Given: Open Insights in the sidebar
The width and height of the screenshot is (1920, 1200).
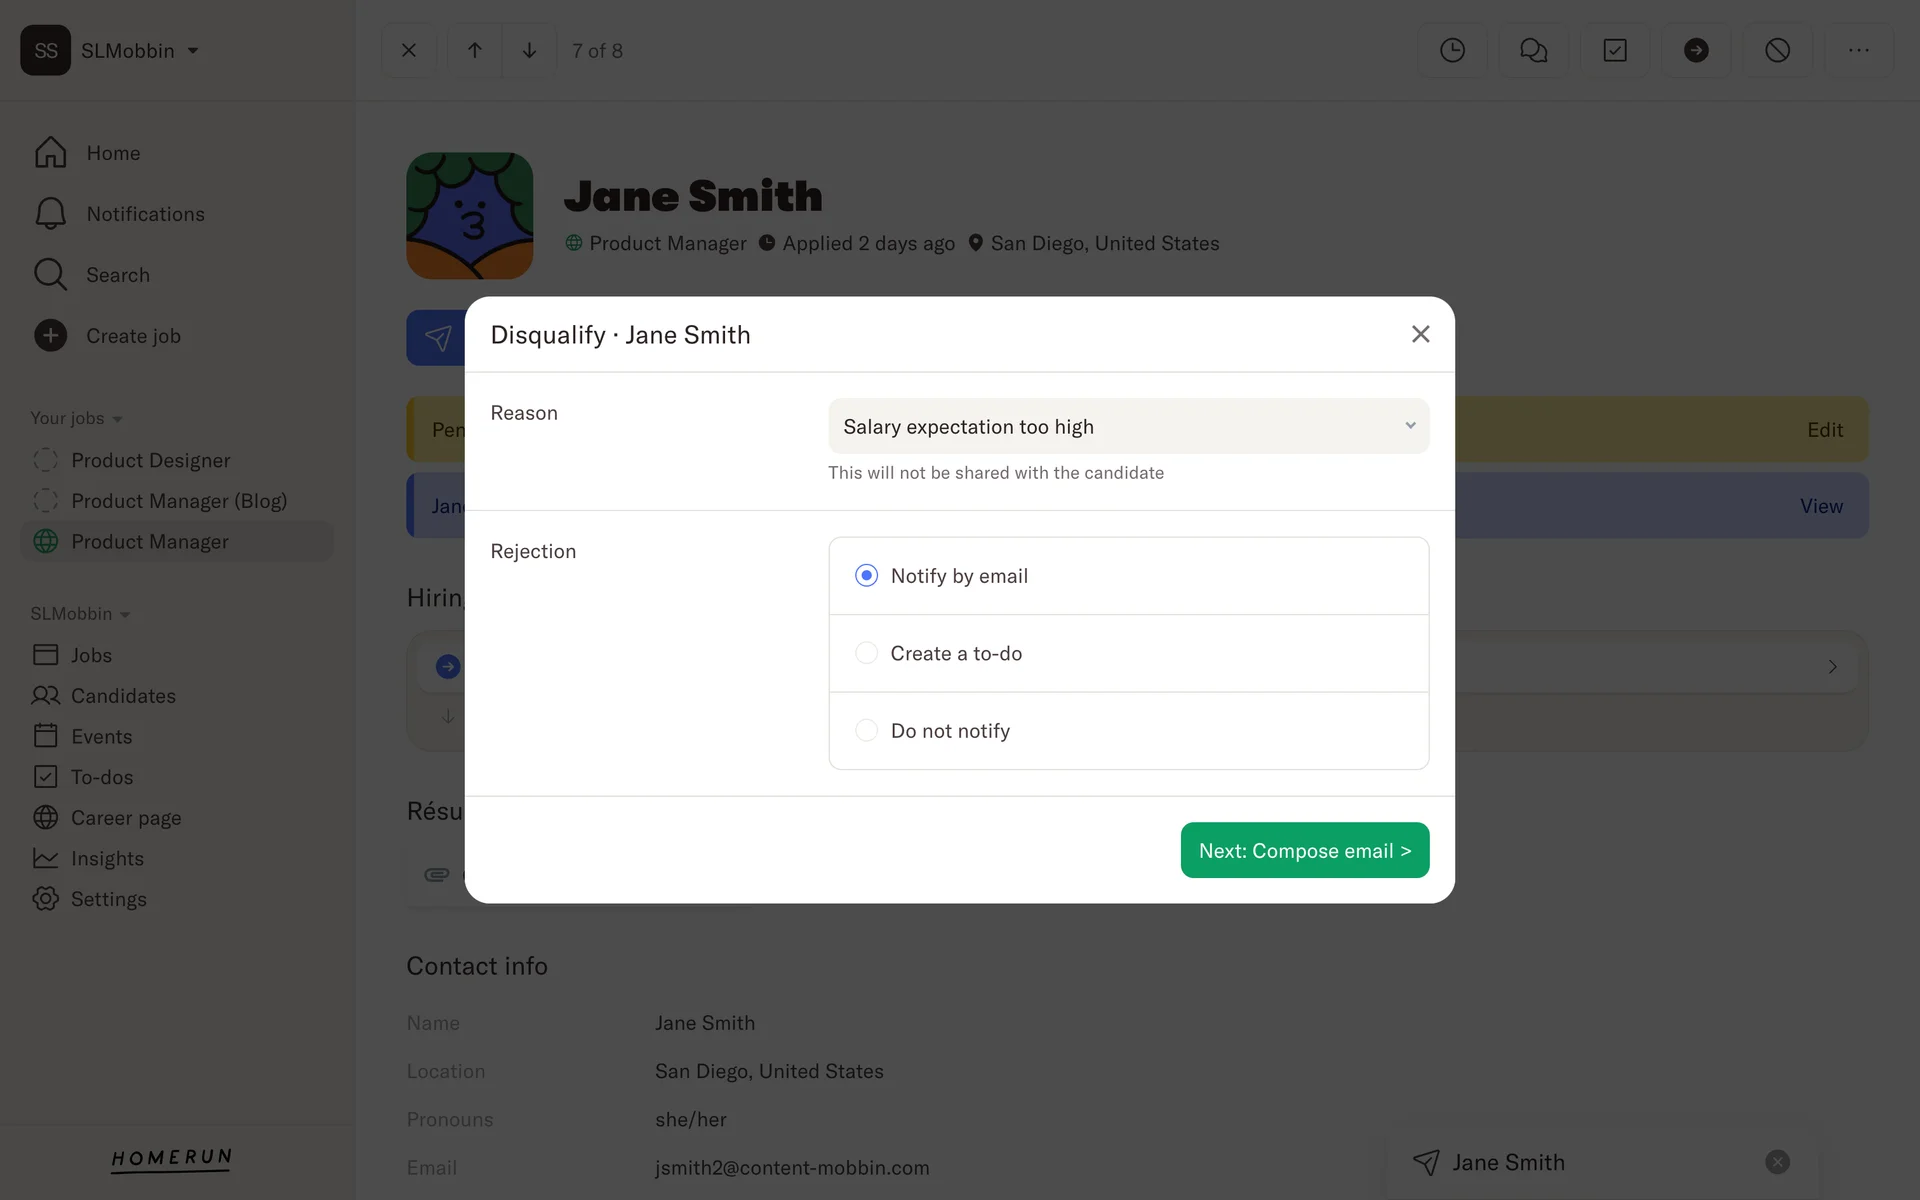Looking at the screenshot, I should tap(107, 858).
